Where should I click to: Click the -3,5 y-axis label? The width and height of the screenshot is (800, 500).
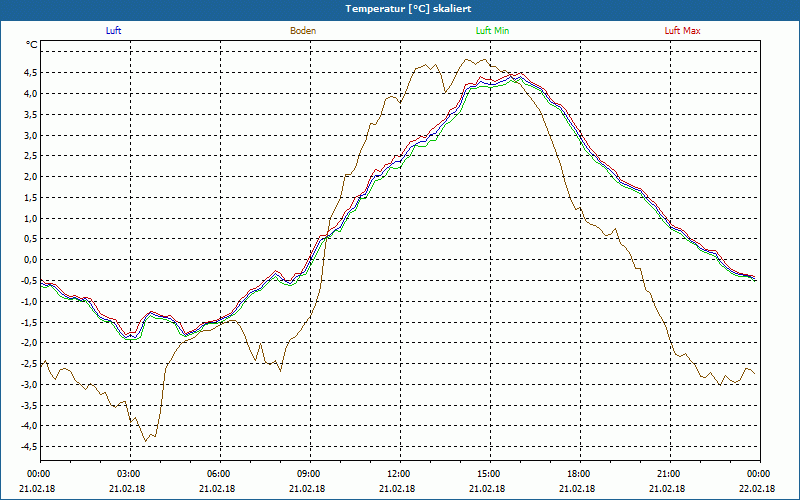(29, 405)
